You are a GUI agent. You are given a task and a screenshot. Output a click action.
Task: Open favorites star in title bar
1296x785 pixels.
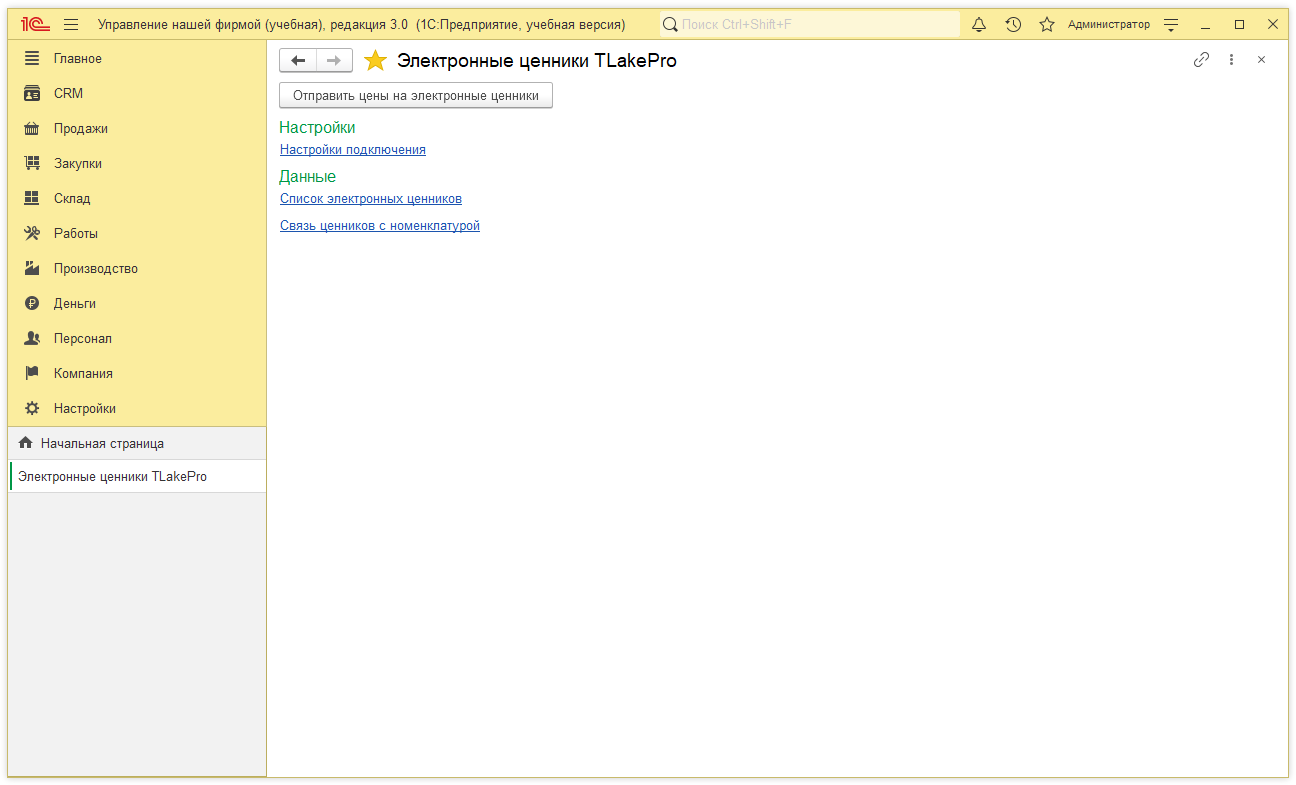pyautogui.click(x=1047, y=25)
